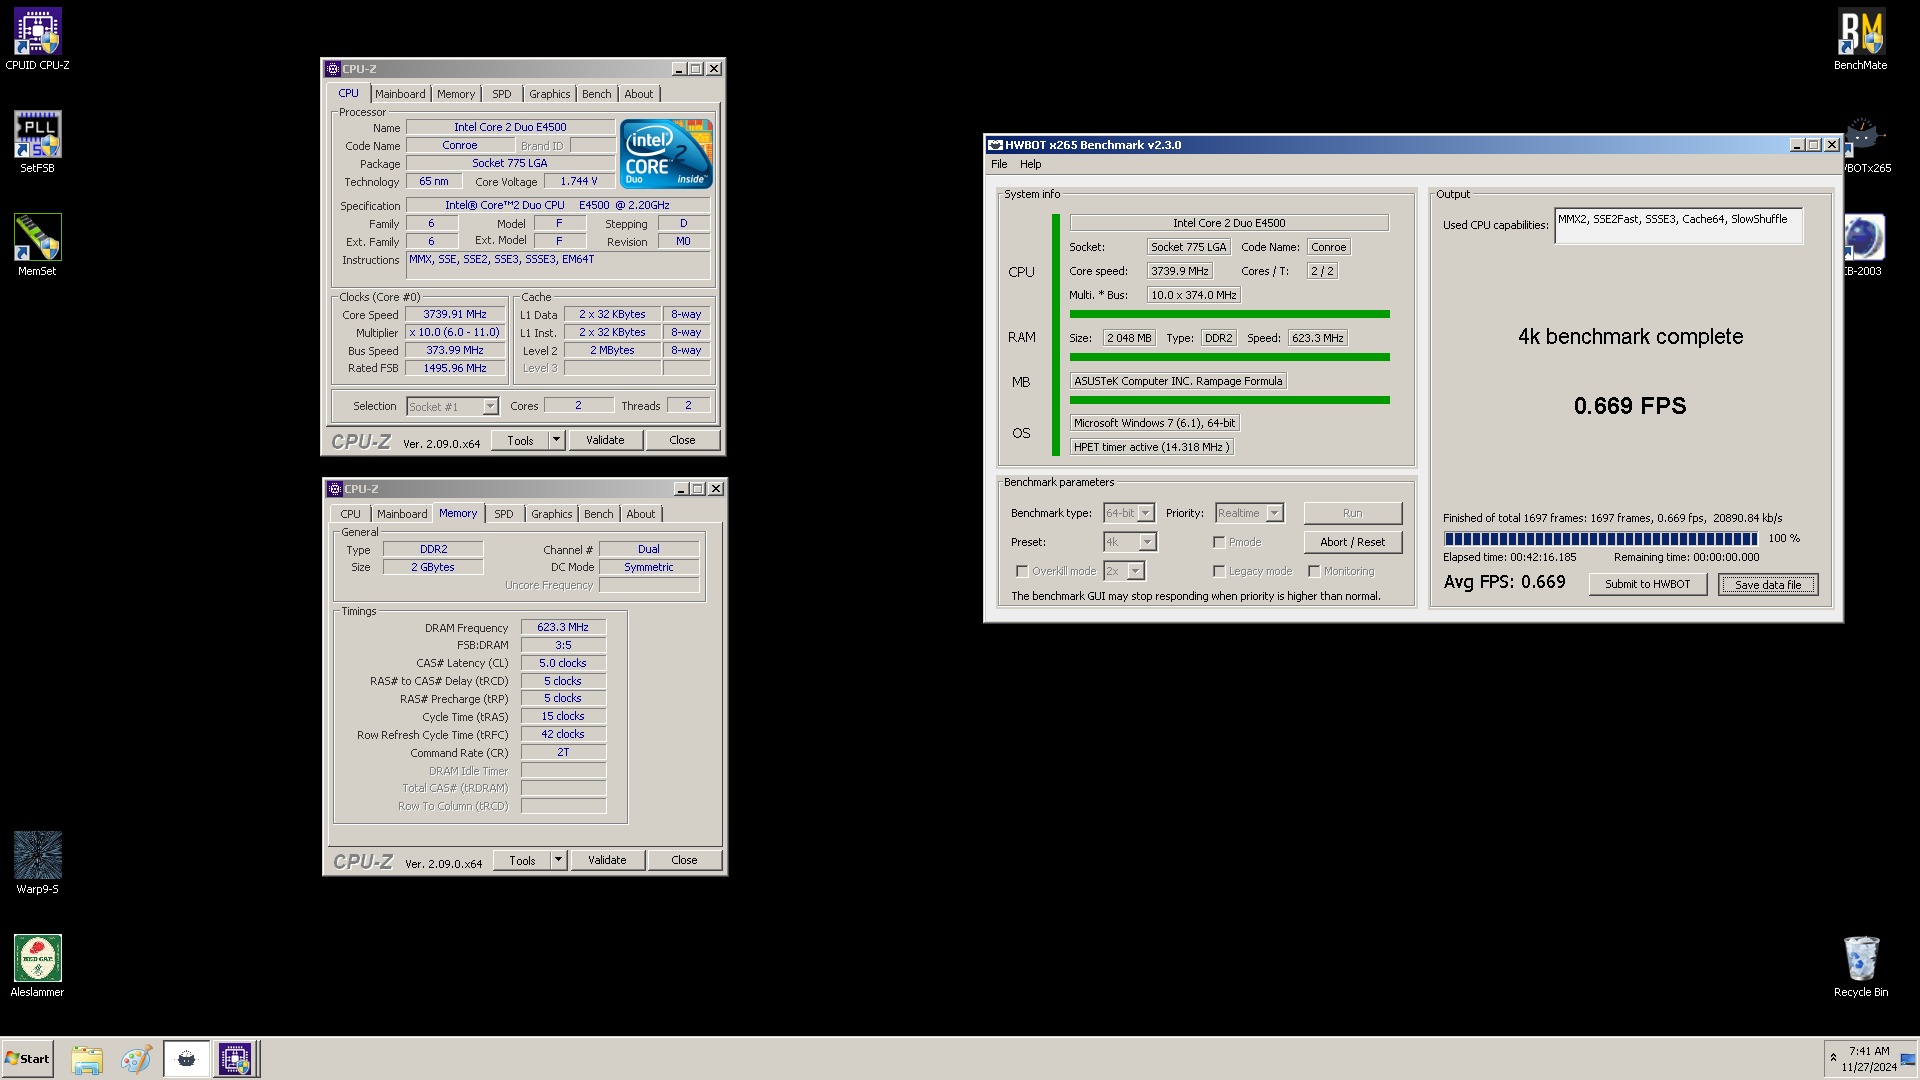
Task: Switch to HWBOT x265 taskbar button
Action: pyautogui.click(x=186, y=1059)
